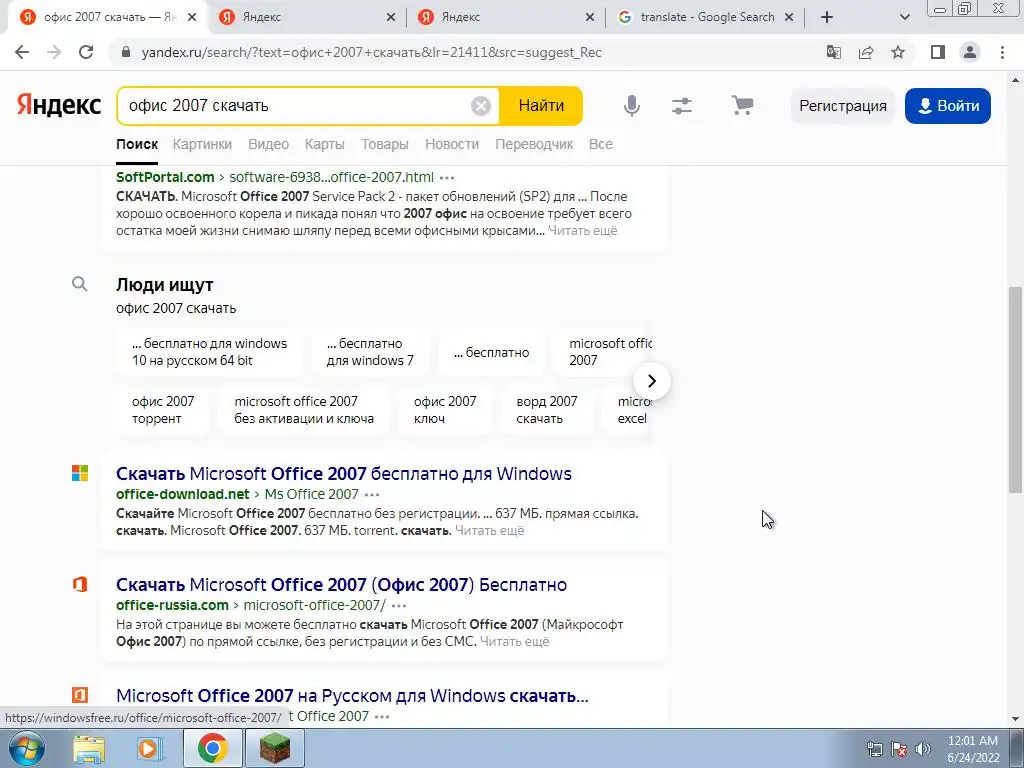The width and height of the screenshot is (1024, 768).
Task: Open a new tab with the plus icon
Action: pyautogui.click(x=827, y=17)
